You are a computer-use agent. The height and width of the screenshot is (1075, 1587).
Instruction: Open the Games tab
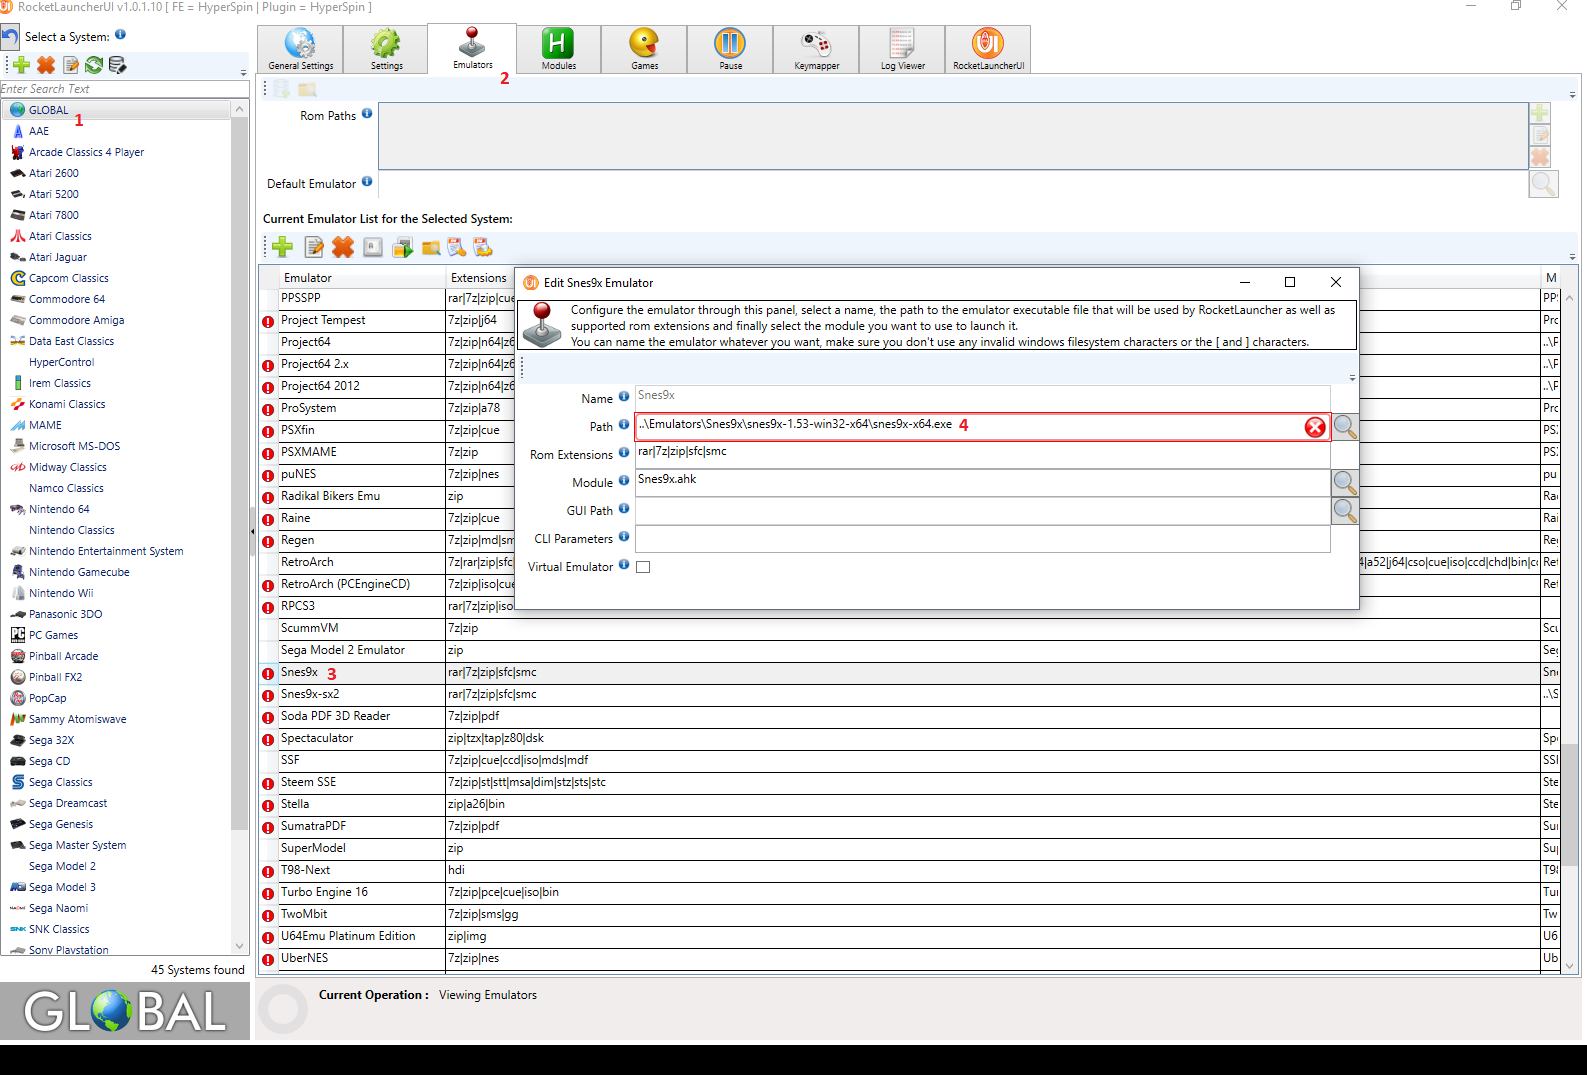point(644,49)
